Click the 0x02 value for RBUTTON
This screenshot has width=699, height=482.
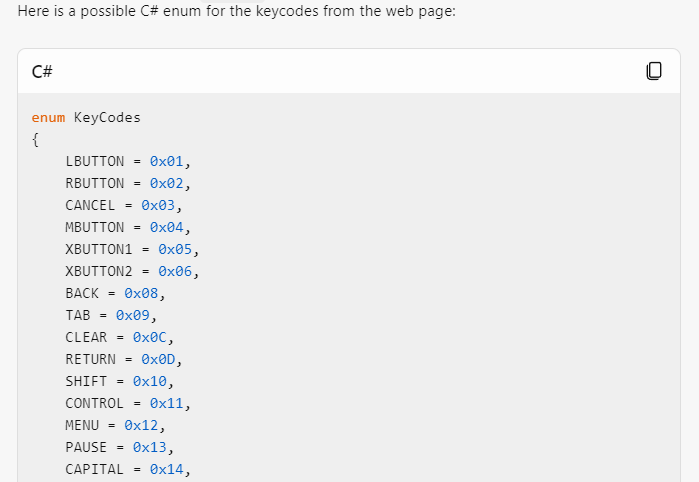(166, 183)
